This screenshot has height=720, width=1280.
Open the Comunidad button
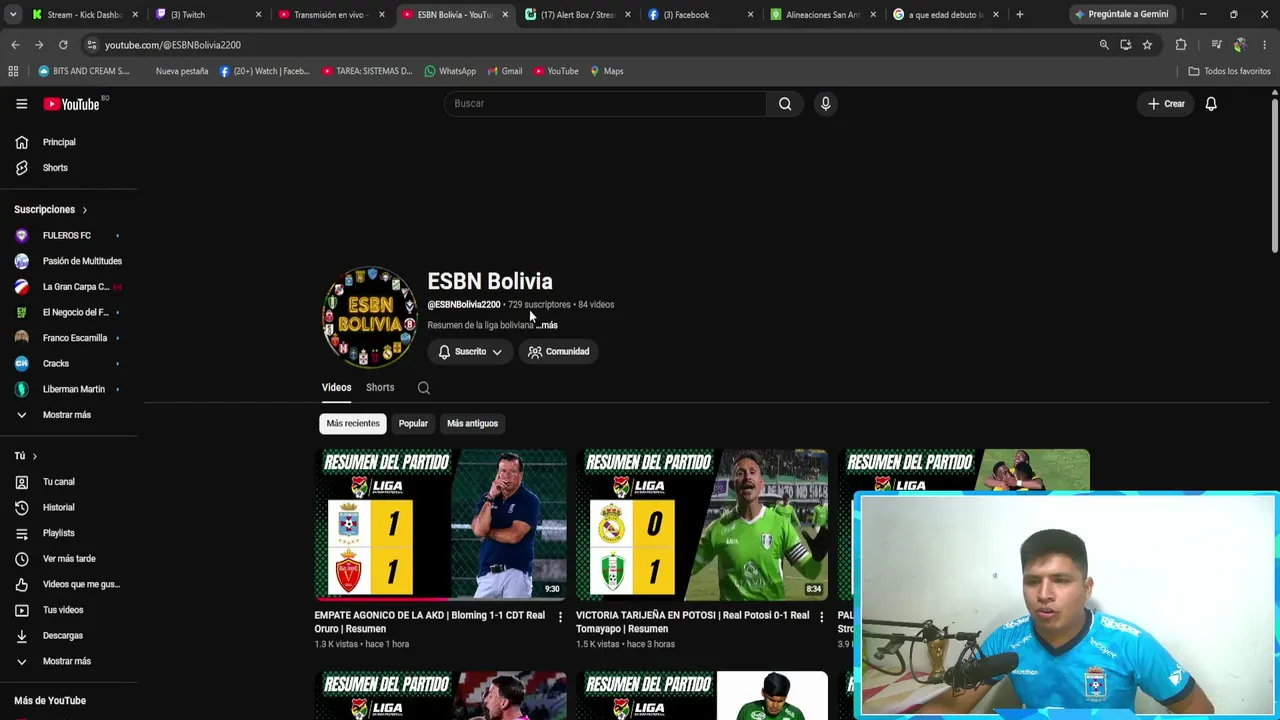(558, 352)
